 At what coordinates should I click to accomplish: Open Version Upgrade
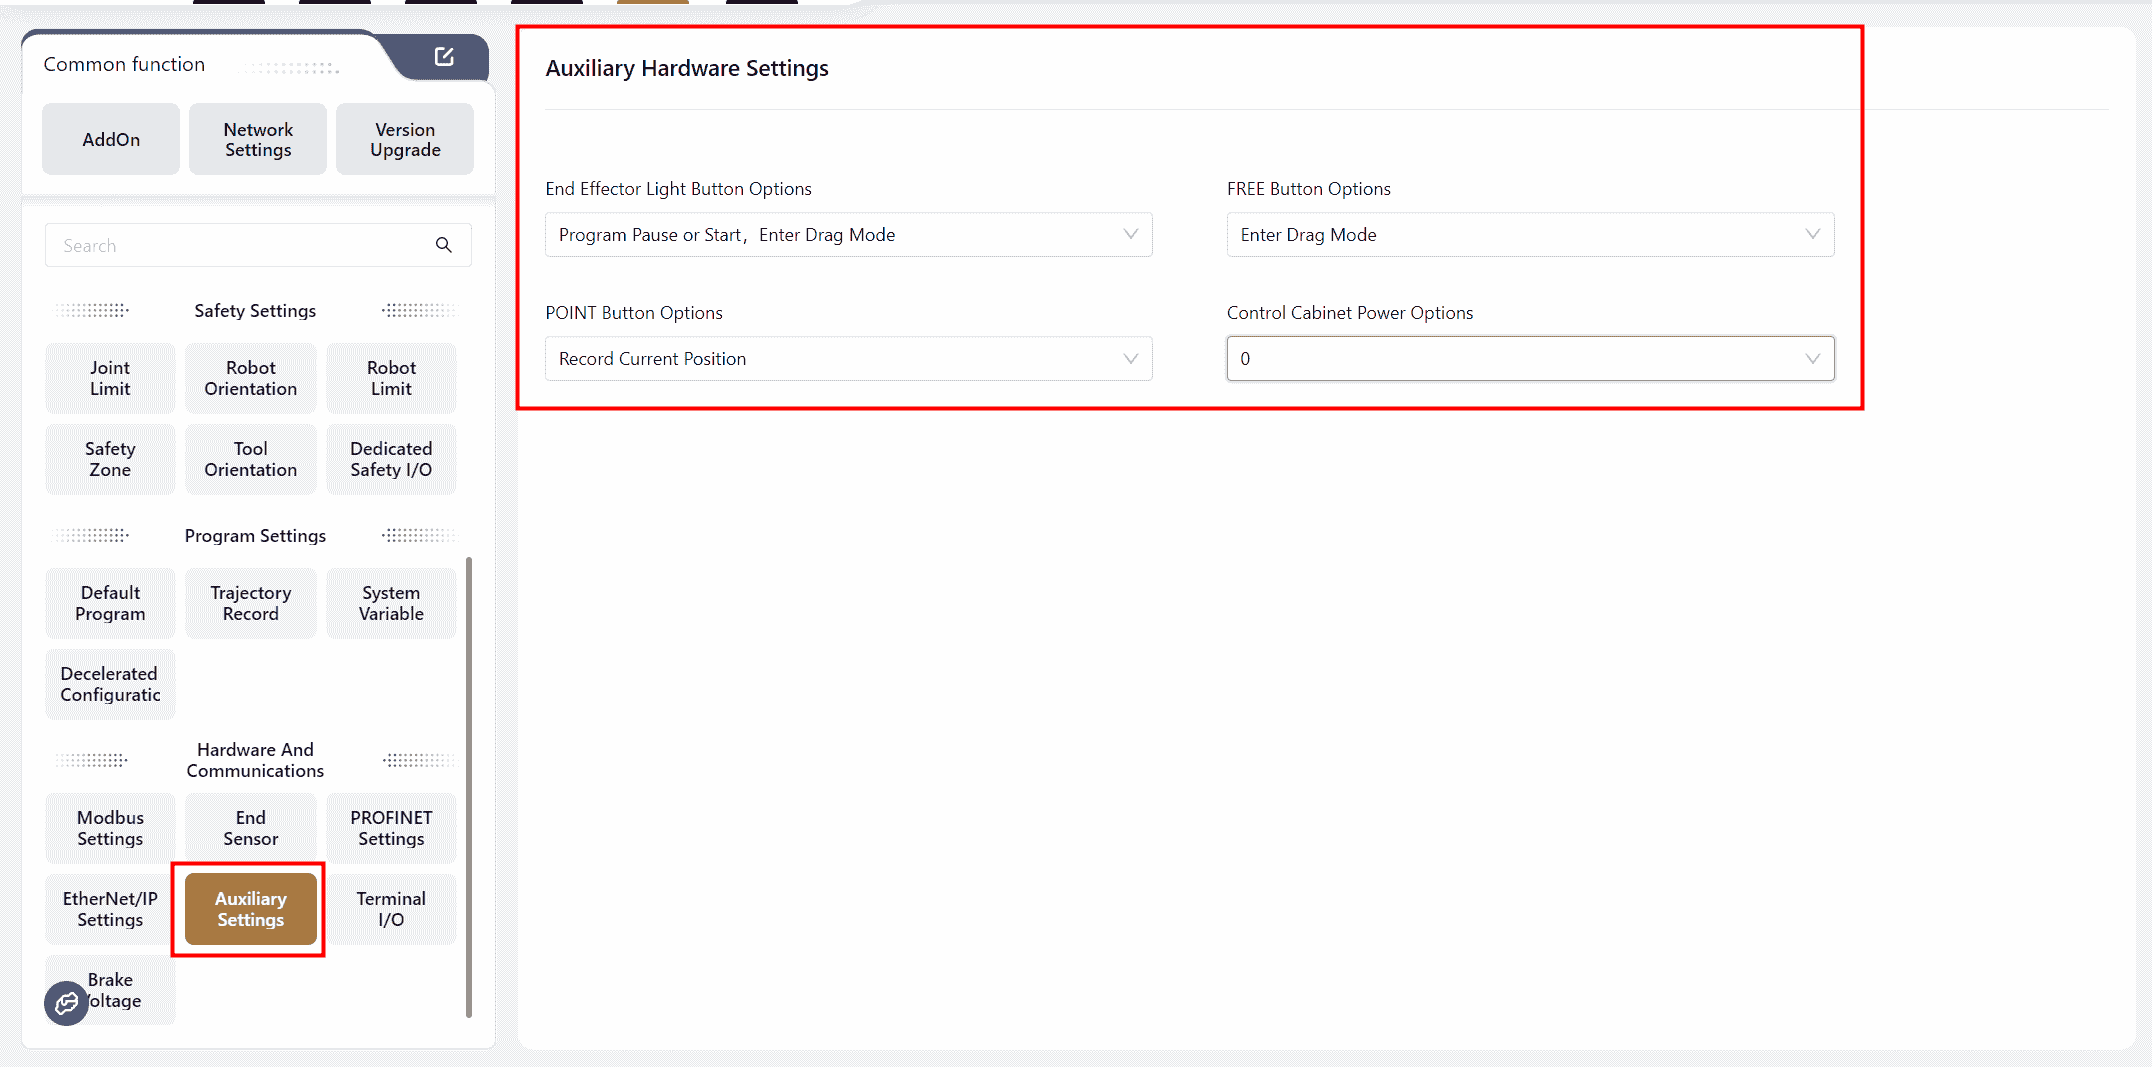point(405,140)
